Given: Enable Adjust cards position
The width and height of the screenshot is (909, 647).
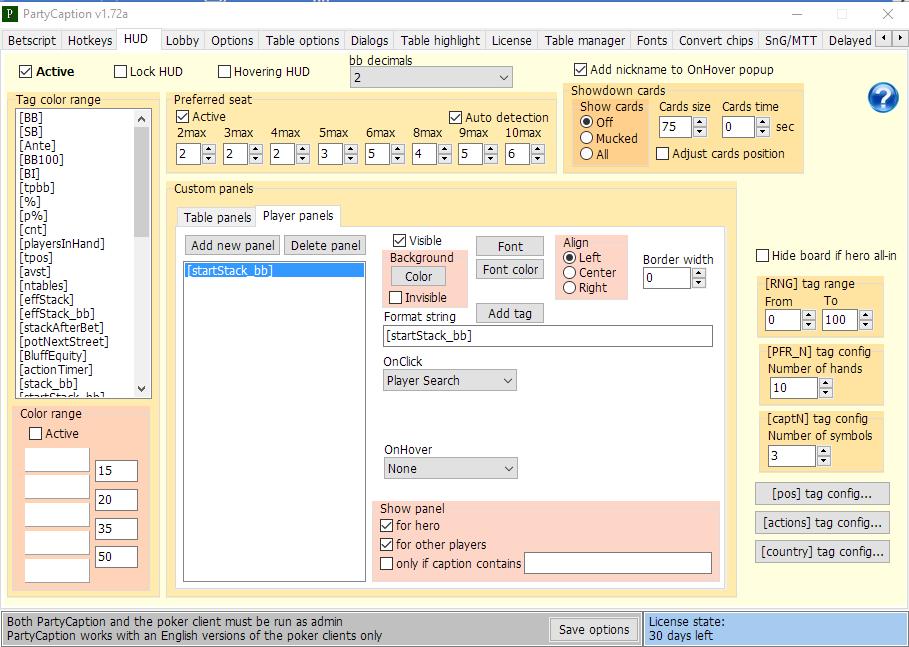Looking at the screenshot, I should pyautogui.click(x=662, y=154).
